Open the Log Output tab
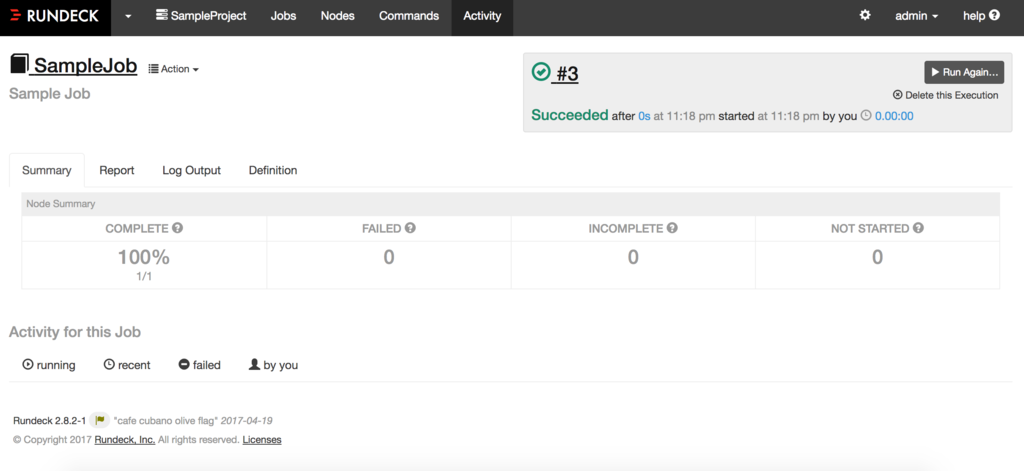This screenshot has height=471, width=1024. (191, 171)
